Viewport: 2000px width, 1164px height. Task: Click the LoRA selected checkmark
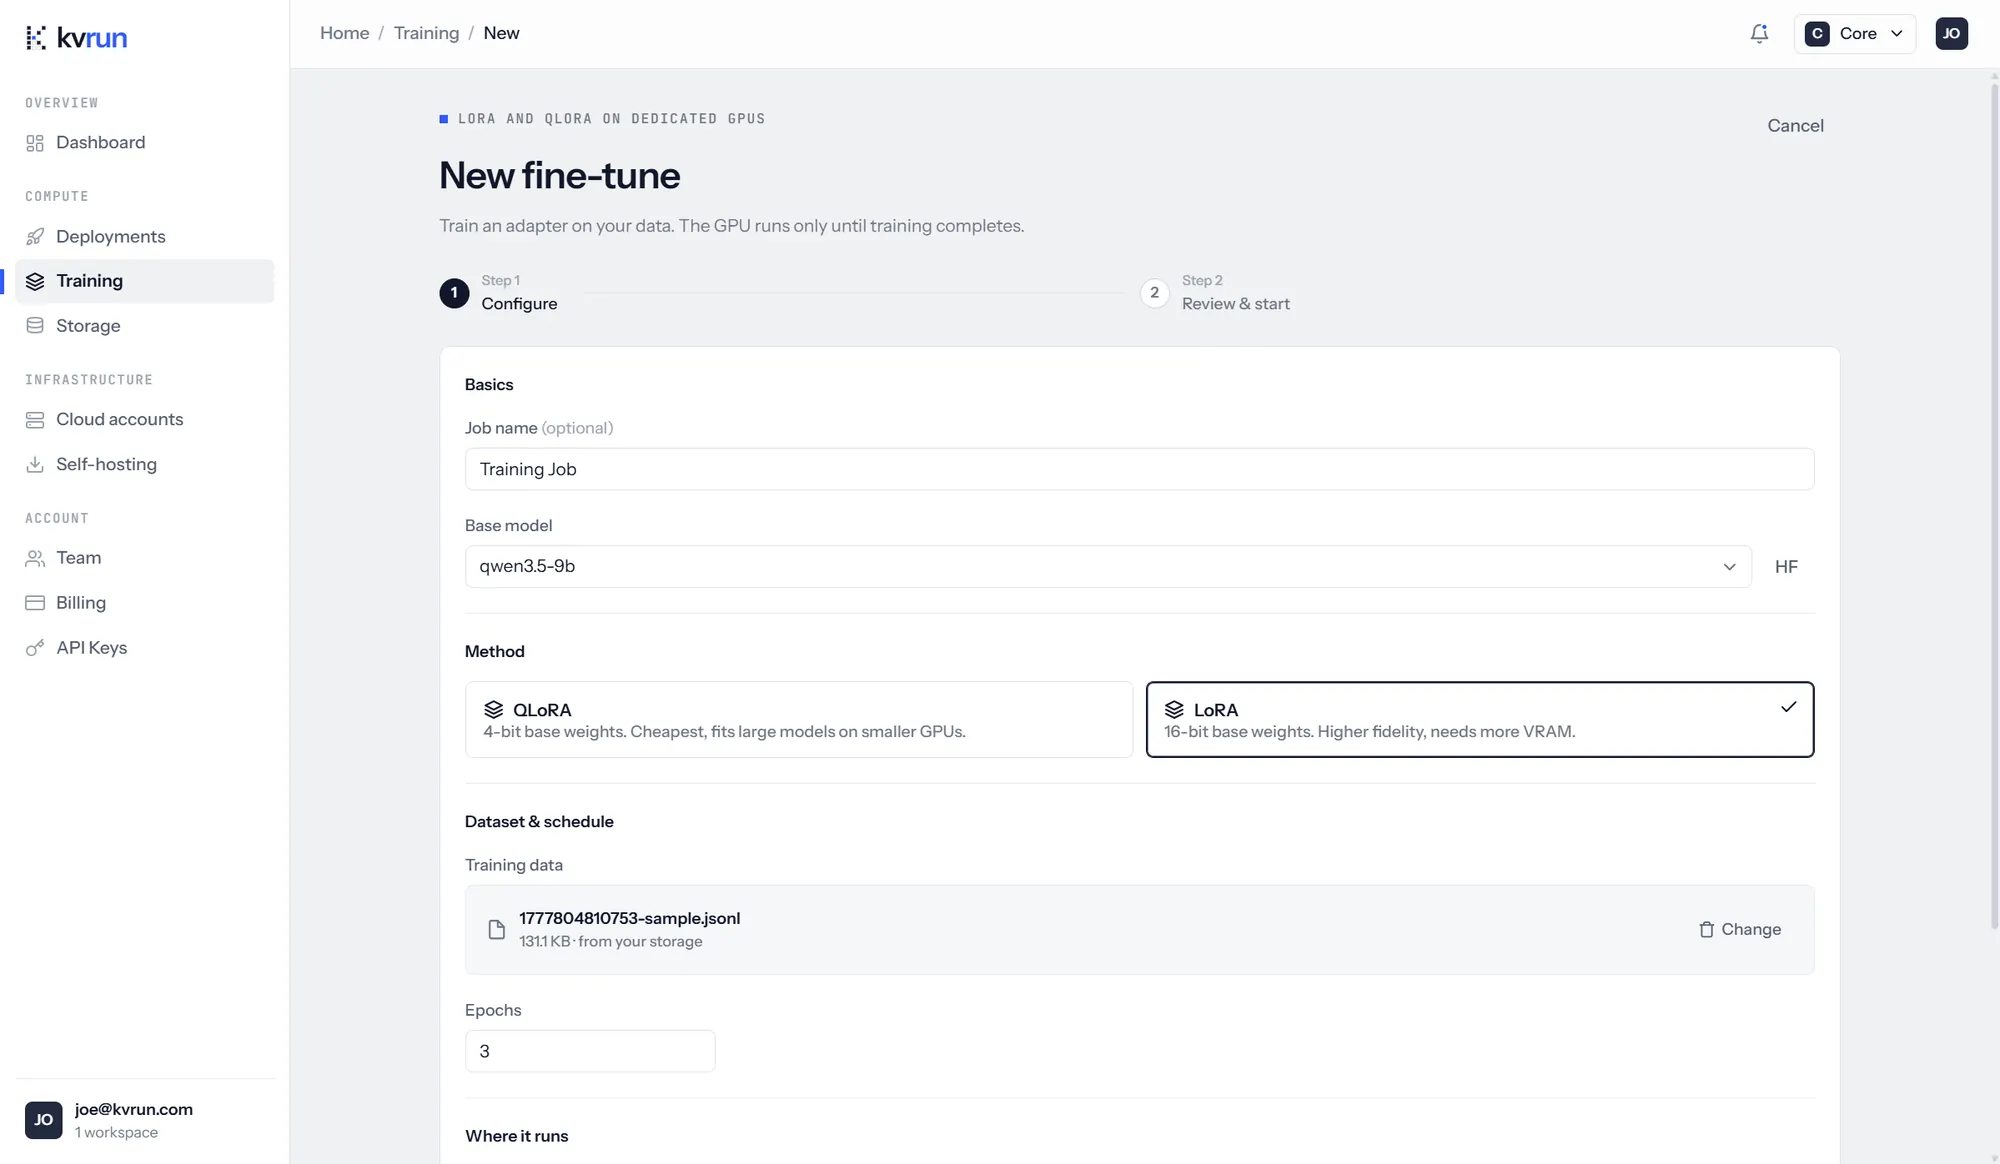[x=1788, y=707]
